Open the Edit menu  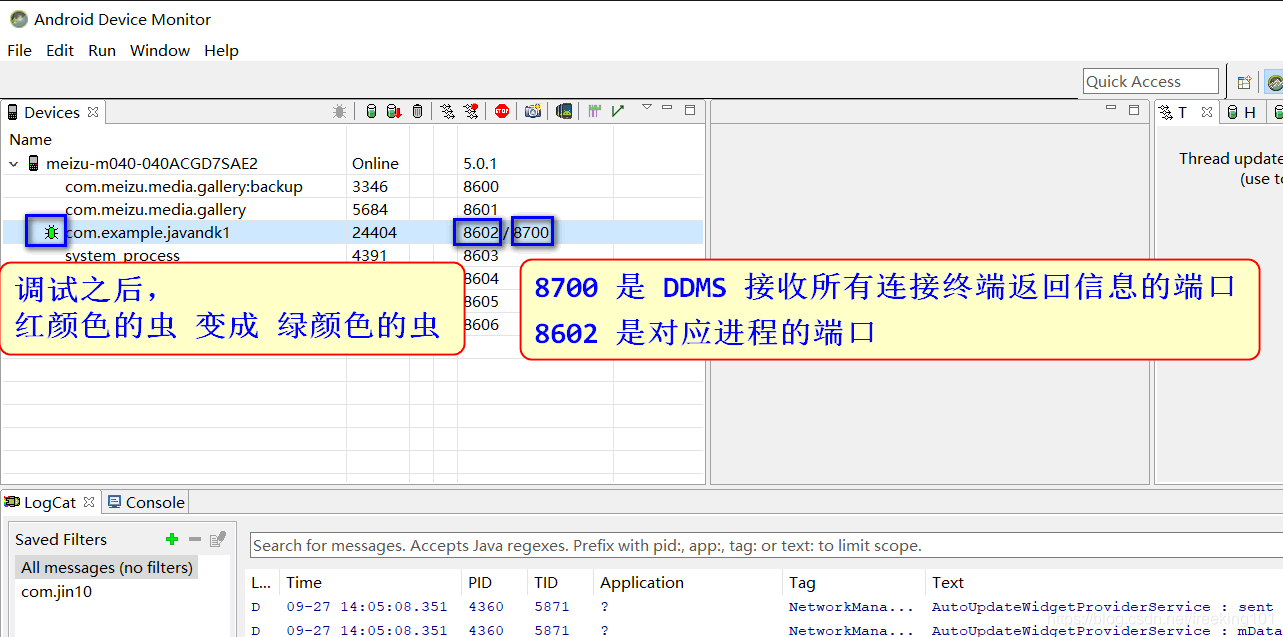coord(60,50)
